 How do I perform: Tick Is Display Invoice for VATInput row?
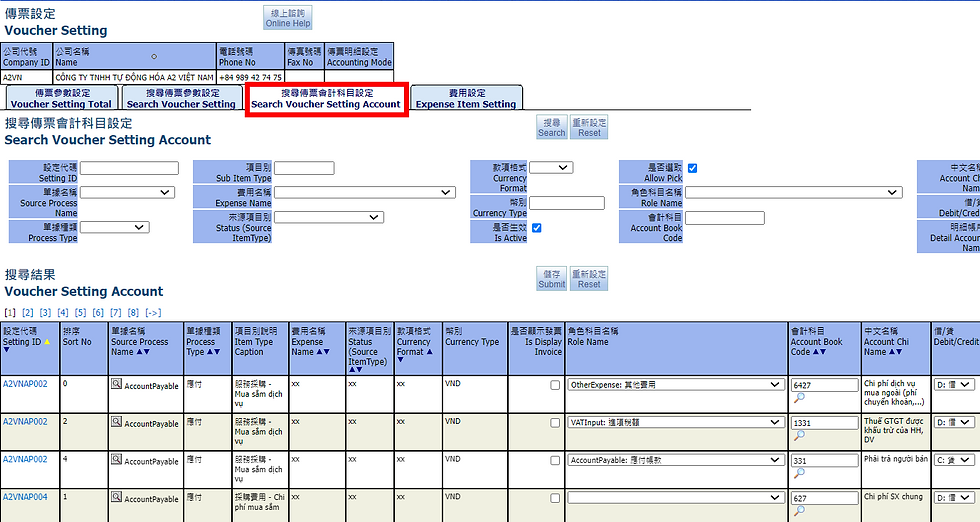555,423
